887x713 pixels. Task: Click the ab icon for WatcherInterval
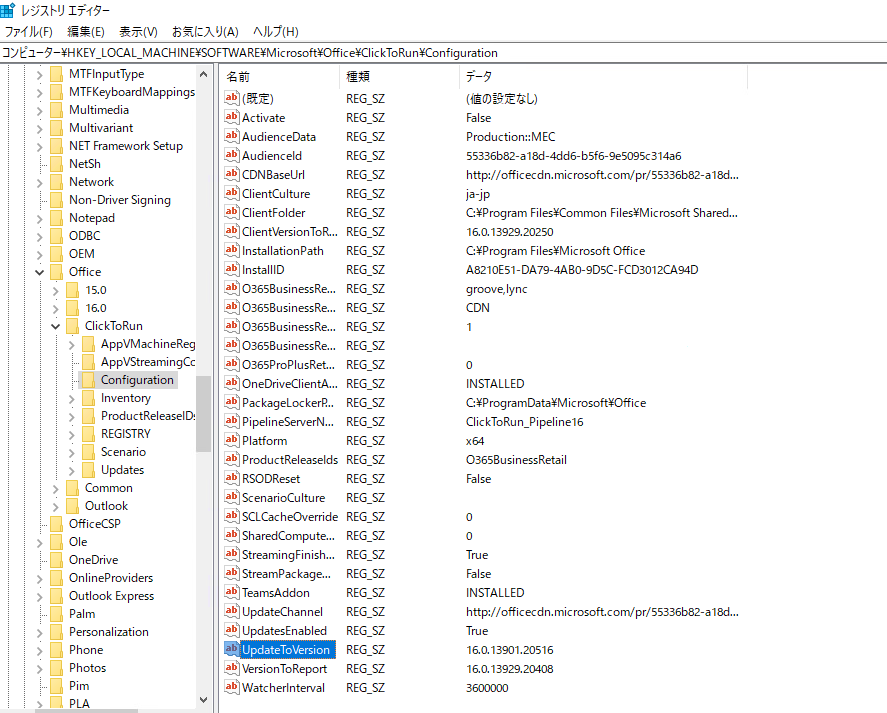(231, 687)
